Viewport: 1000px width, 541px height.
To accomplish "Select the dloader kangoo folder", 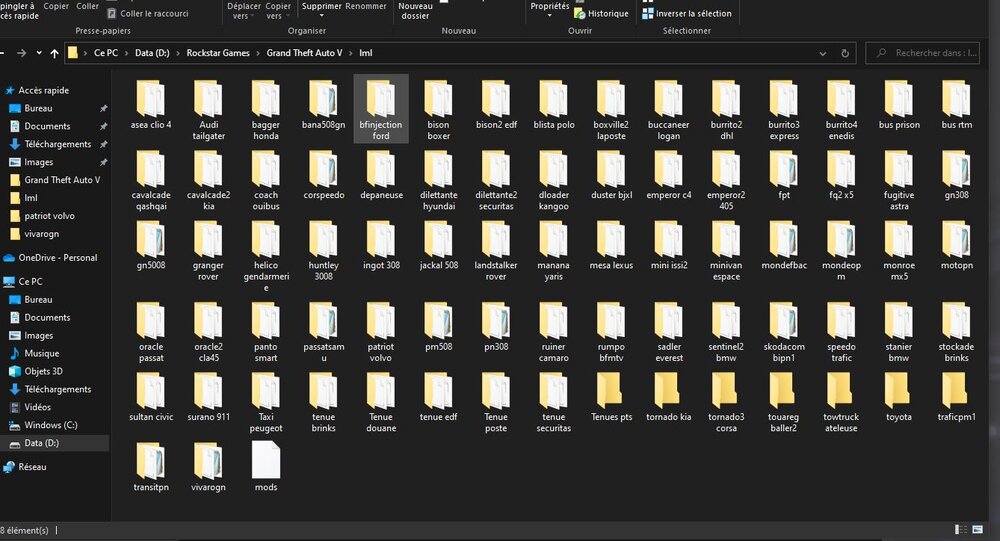I will pyautogui.click(x=554, y=180).
